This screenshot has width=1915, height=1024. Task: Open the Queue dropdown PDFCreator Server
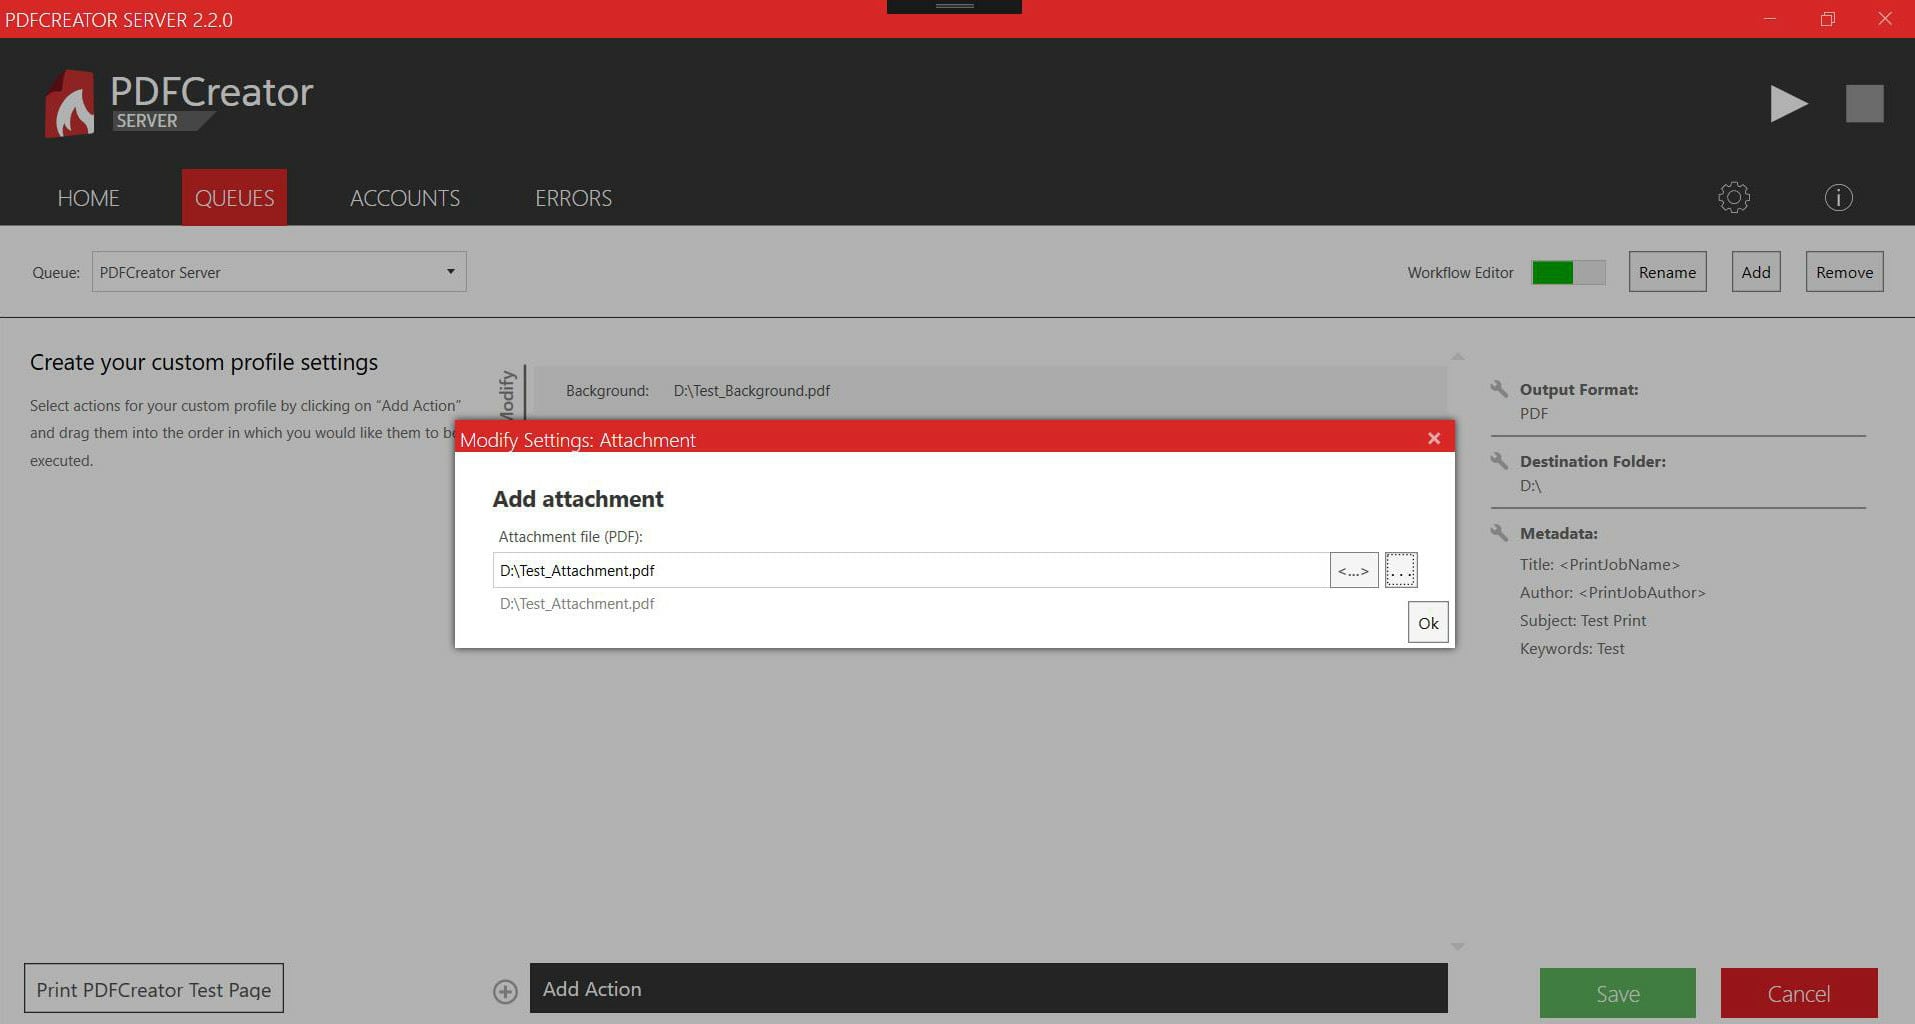point(279,272)
